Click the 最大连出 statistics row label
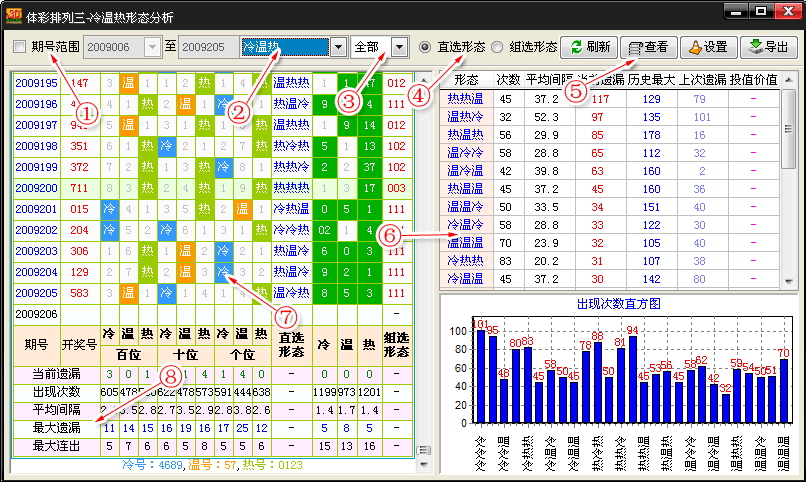This screenshot has width=806, height=482. tap(57, 446)
